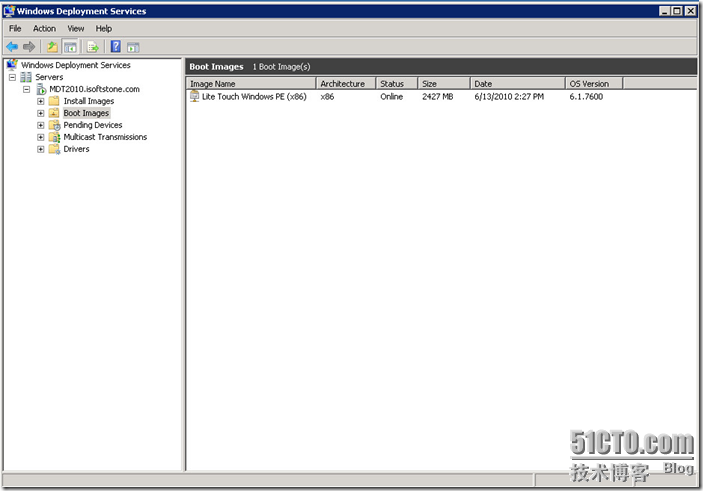Screen dimensions: 703x491
Task: Collapse the MDT2010.isoftstone.com node
Action: [26, 89]
